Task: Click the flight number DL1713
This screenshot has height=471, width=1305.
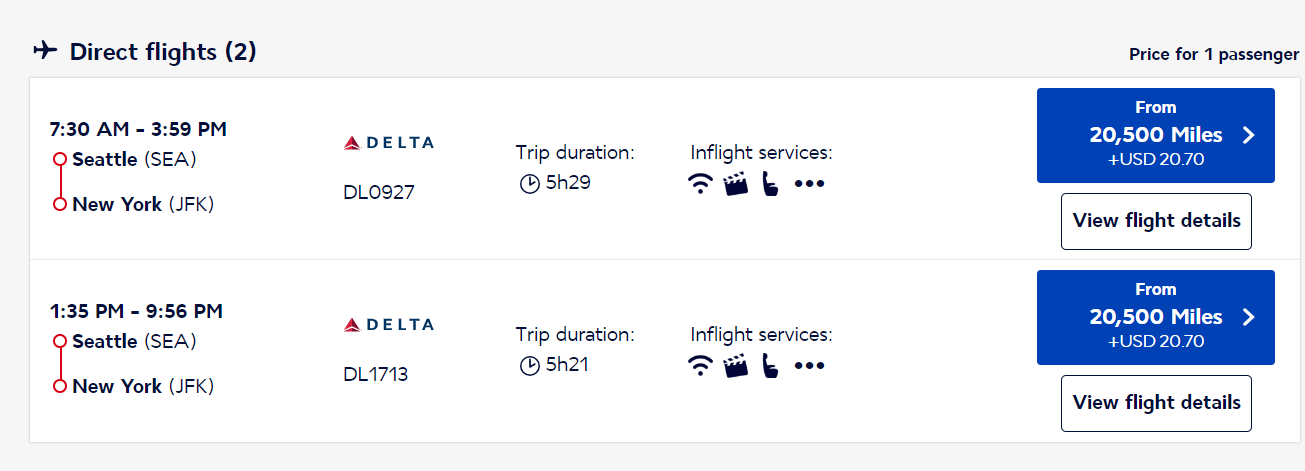Action: (x=376, y=375)
